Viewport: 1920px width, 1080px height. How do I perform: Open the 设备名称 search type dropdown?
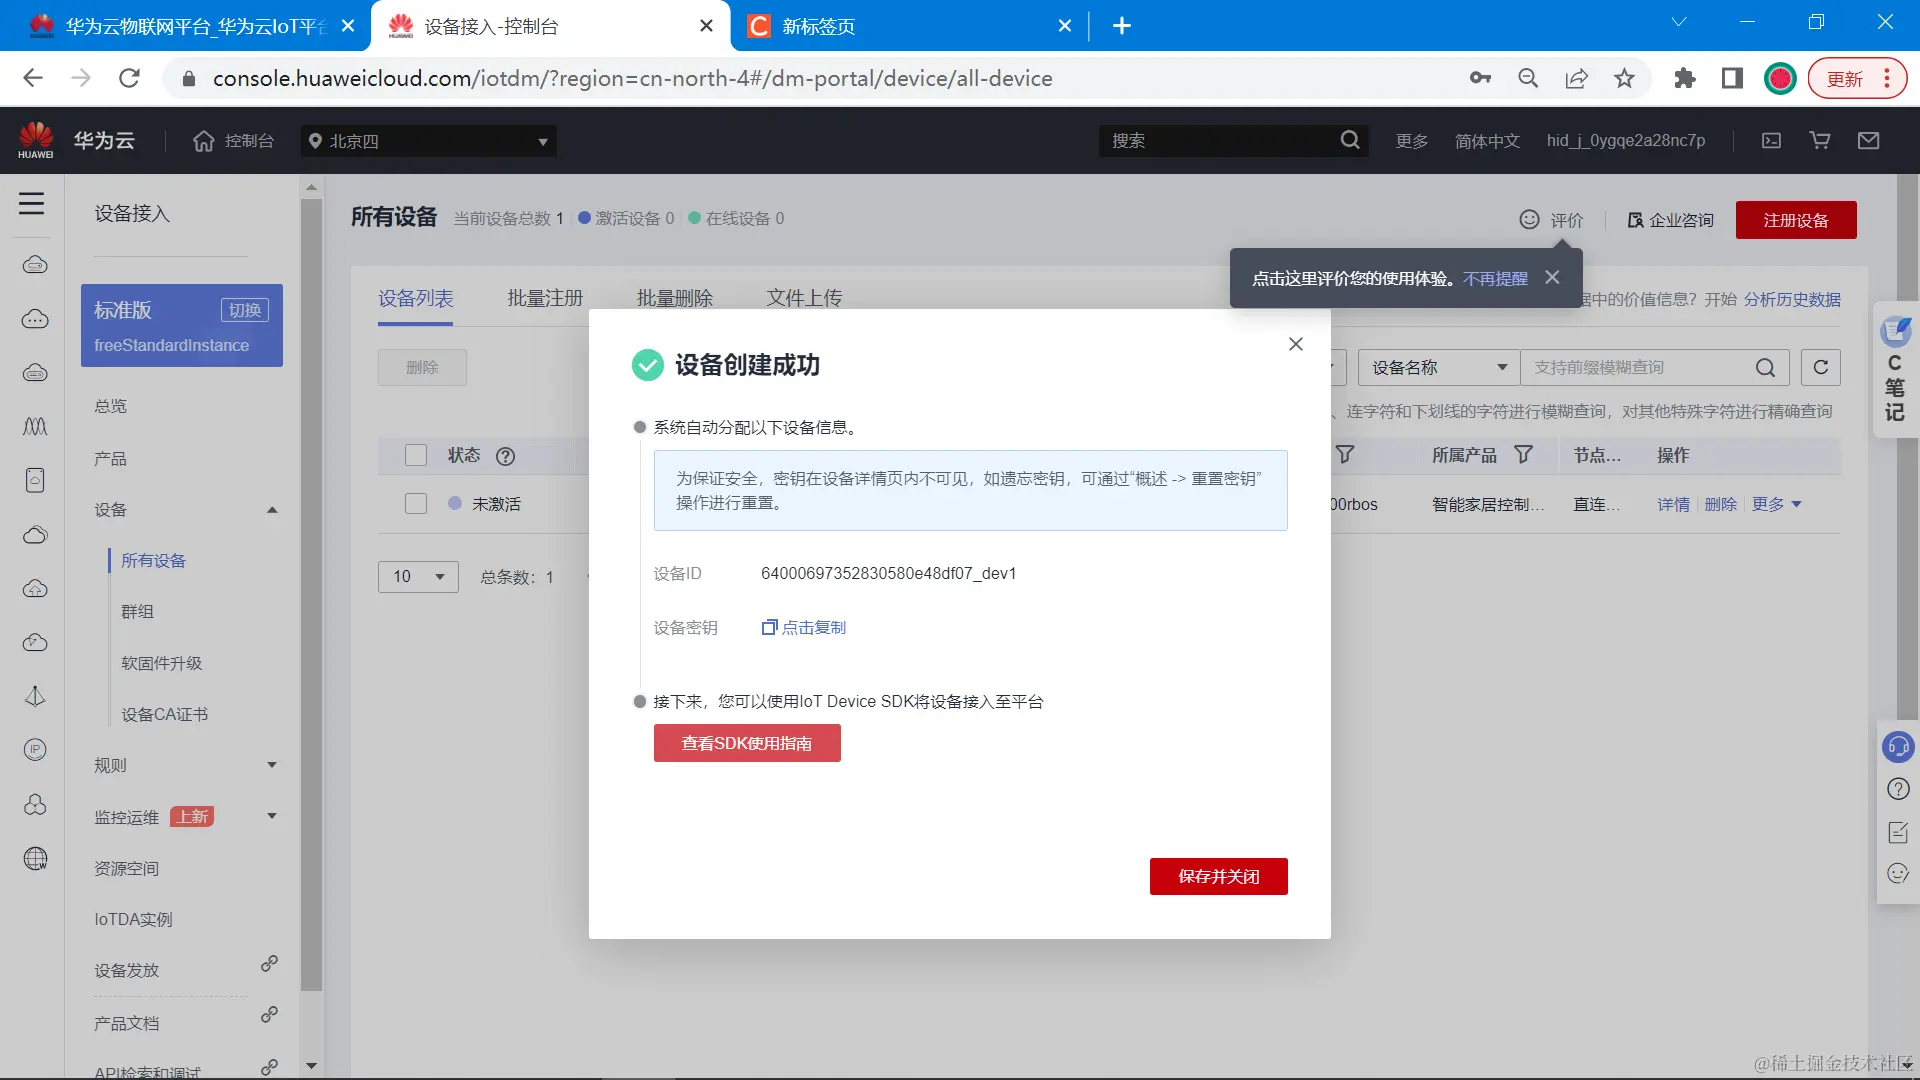click(x=1438, y=367)
